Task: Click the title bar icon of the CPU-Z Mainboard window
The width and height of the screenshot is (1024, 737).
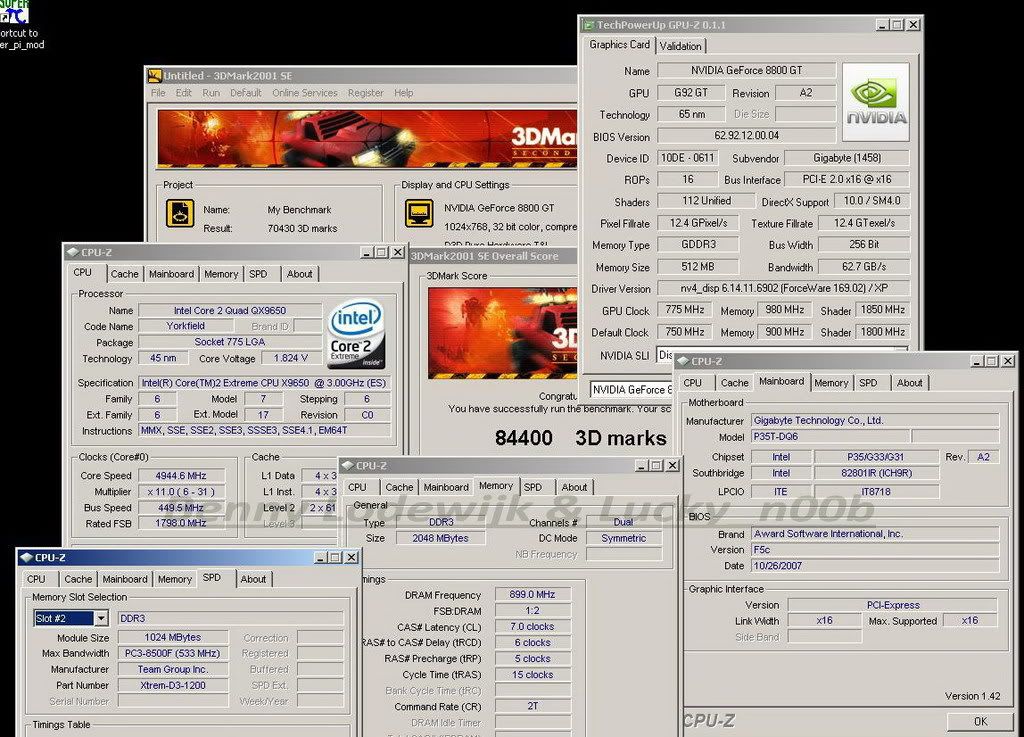Action: click(682, 361)
